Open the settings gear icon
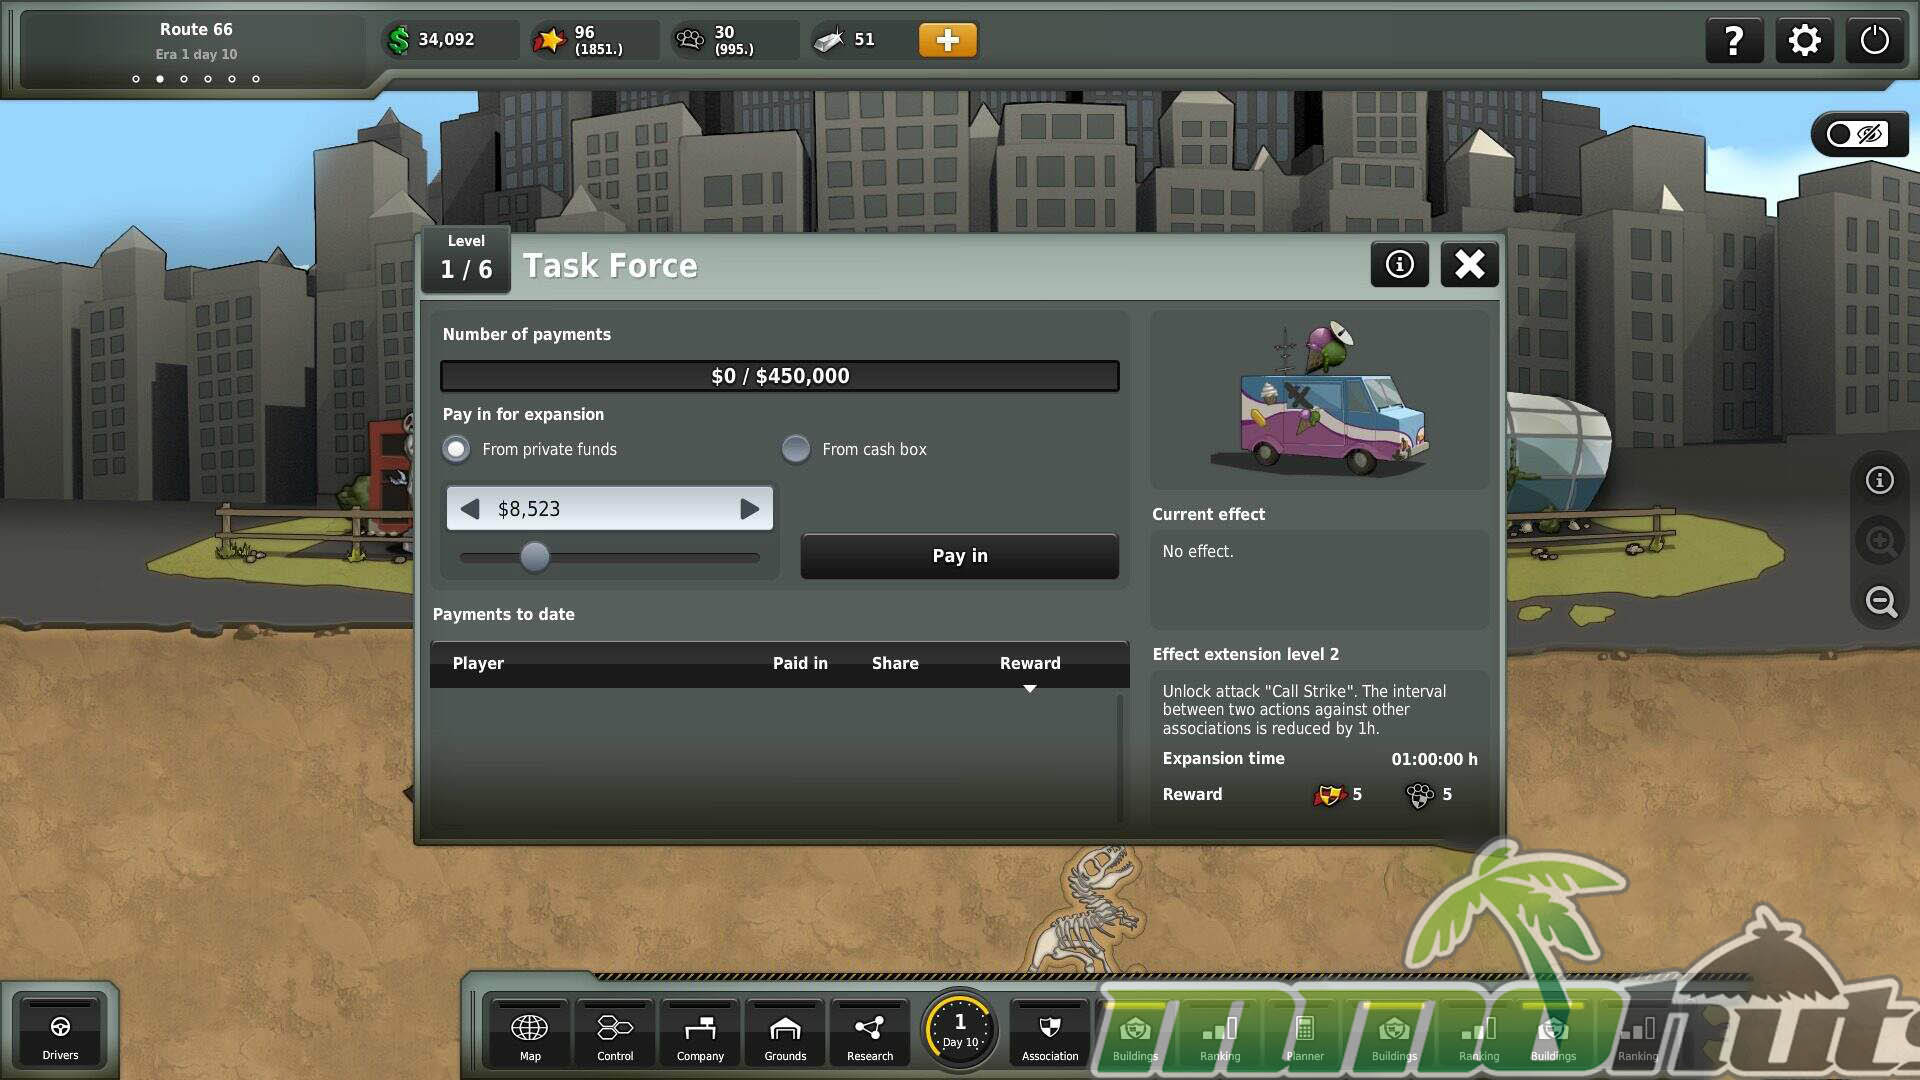1920x1080 pixels. point(1804,41)
